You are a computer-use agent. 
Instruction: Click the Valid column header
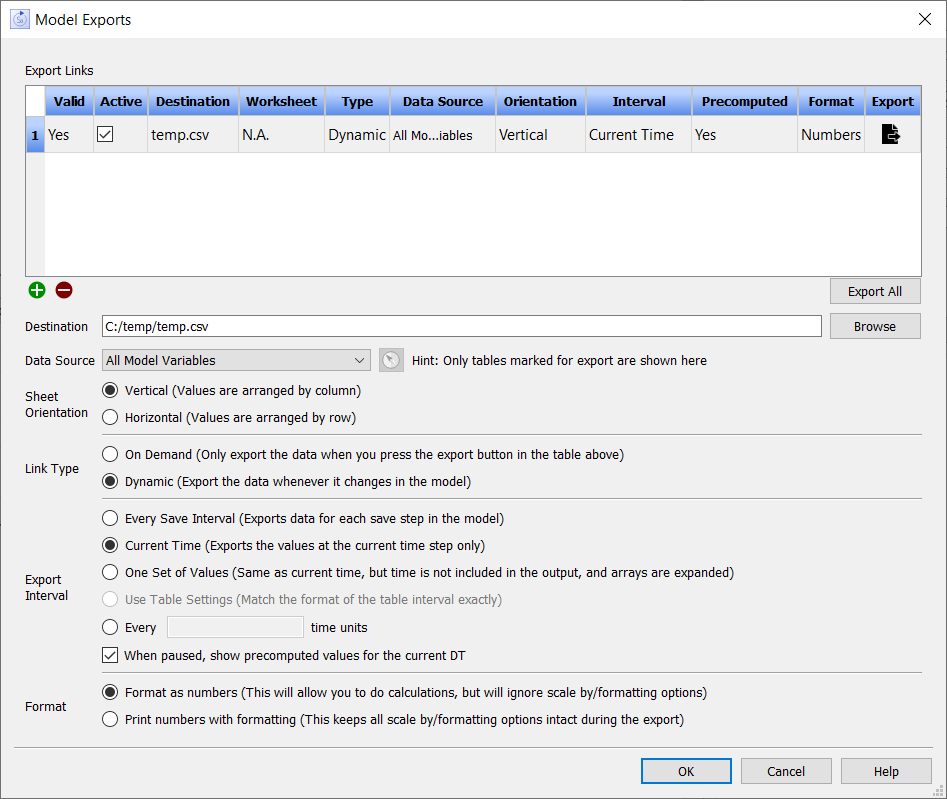coord(69,101)
